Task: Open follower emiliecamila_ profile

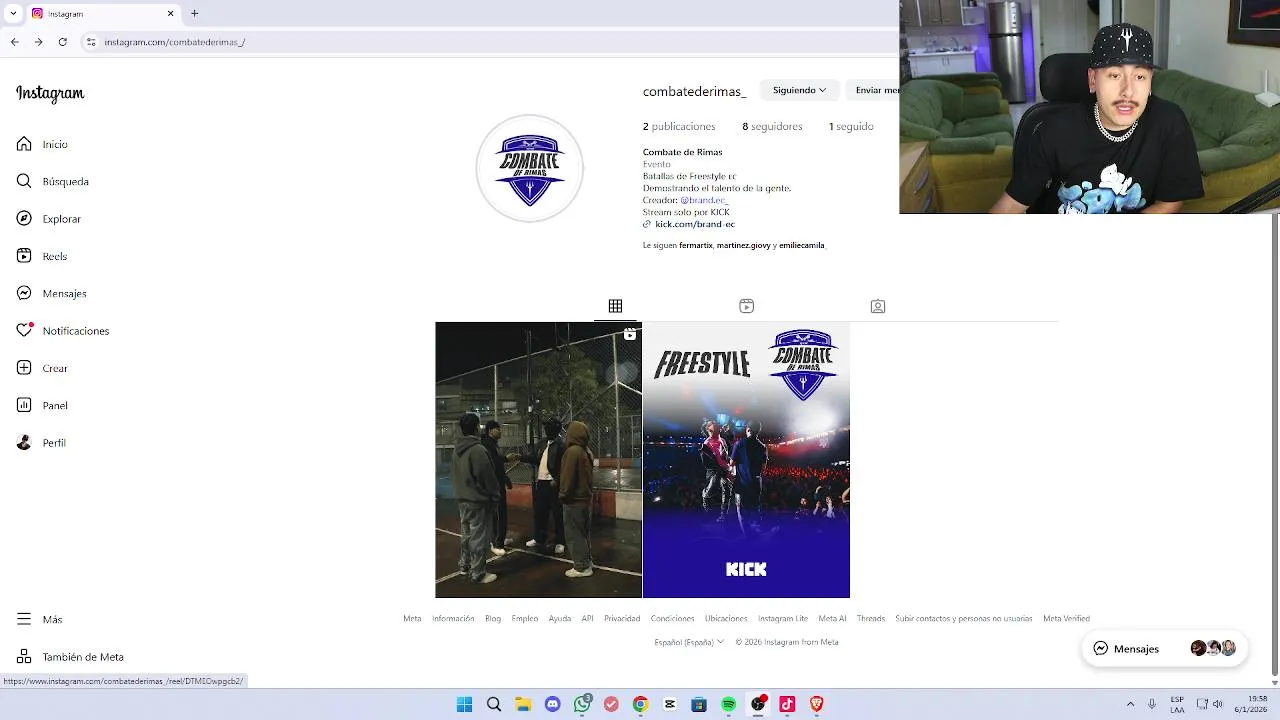Action: pos(802,245)
